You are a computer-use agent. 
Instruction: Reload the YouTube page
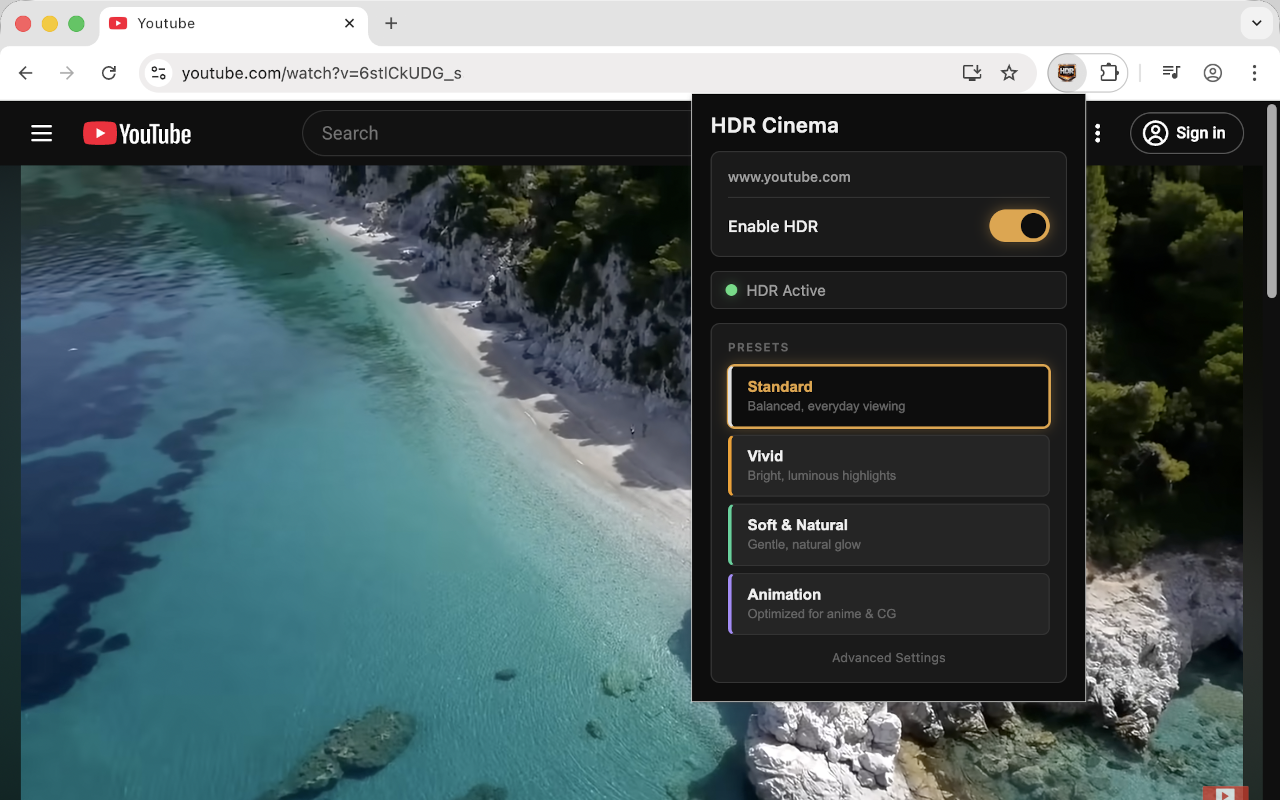[109, 73]
